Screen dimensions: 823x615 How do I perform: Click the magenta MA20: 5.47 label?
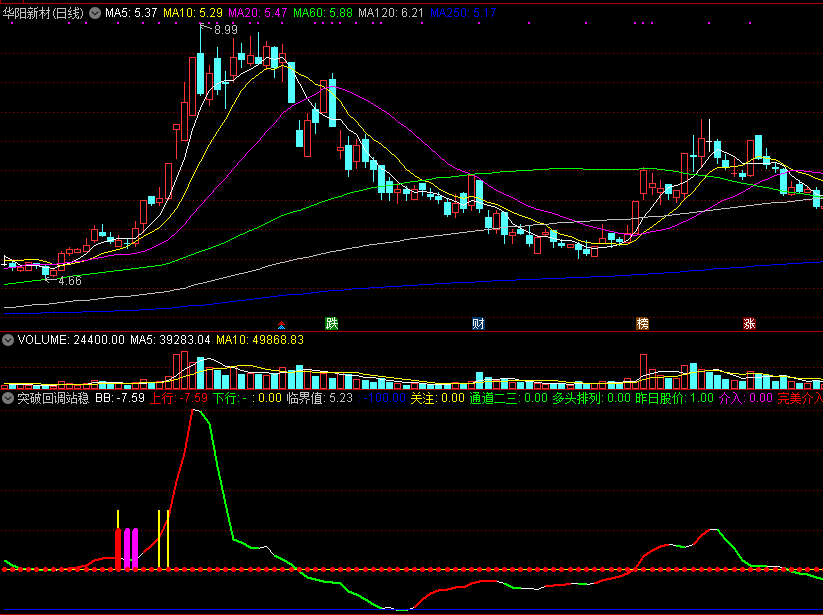tap(258, 13)
